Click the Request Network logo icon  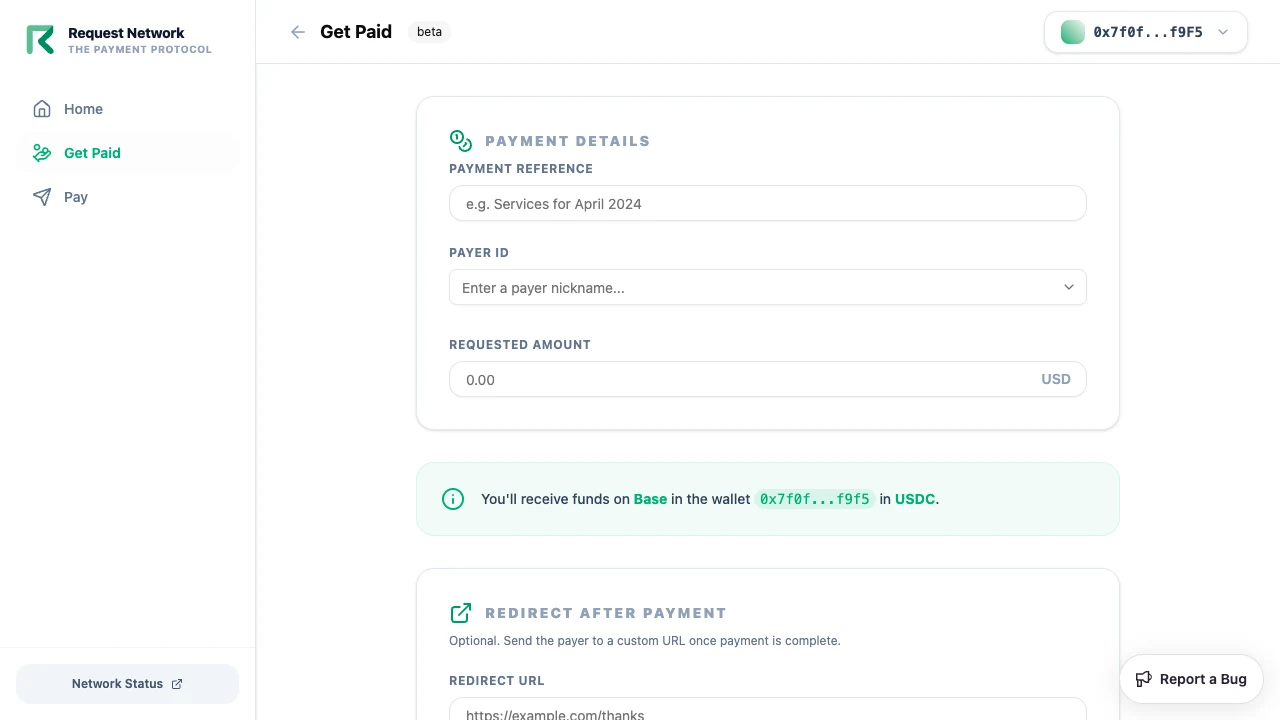tap(40, 40)
